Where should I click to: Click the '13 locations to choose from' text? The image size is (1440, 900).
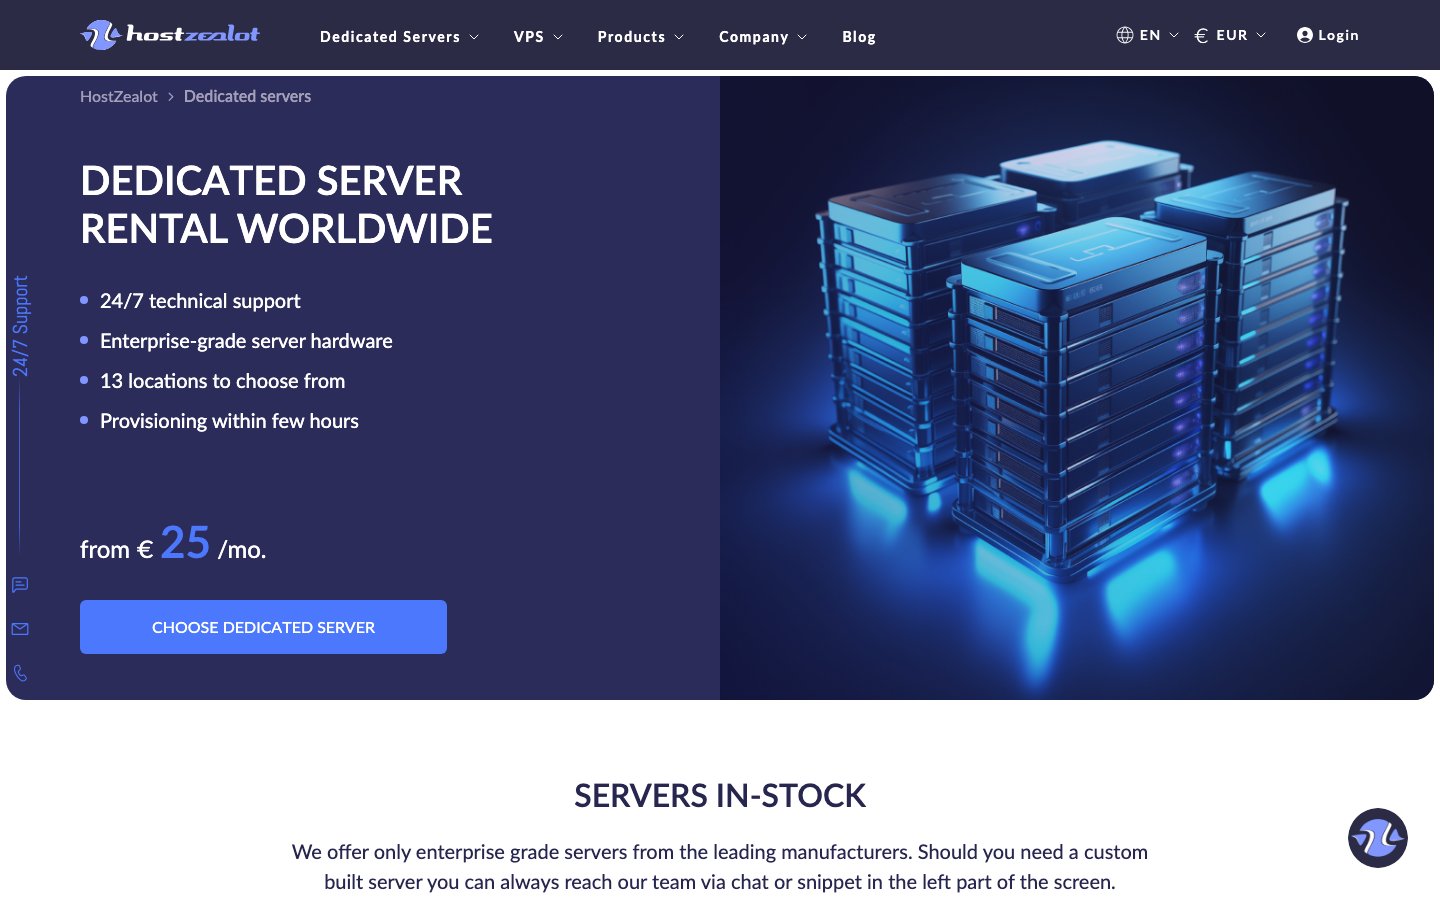point(222,381)
